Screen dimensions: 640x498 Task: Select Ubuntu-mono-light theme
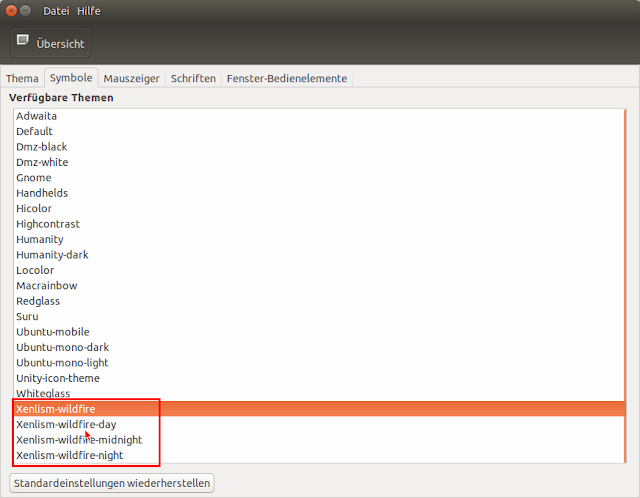pos(319,363)
